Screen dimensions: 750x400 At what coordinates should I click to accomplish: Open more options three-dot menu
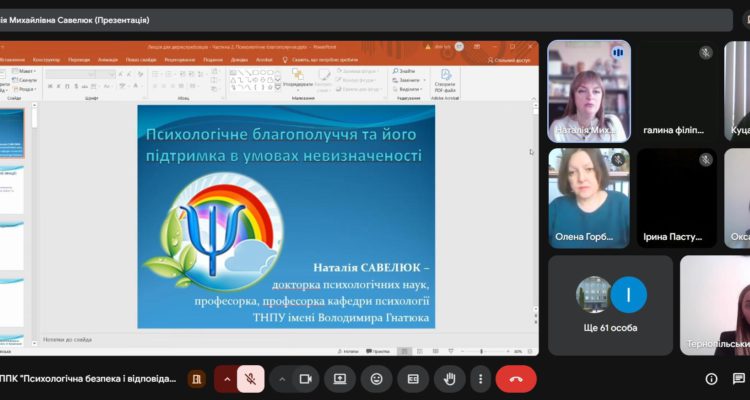481,379
